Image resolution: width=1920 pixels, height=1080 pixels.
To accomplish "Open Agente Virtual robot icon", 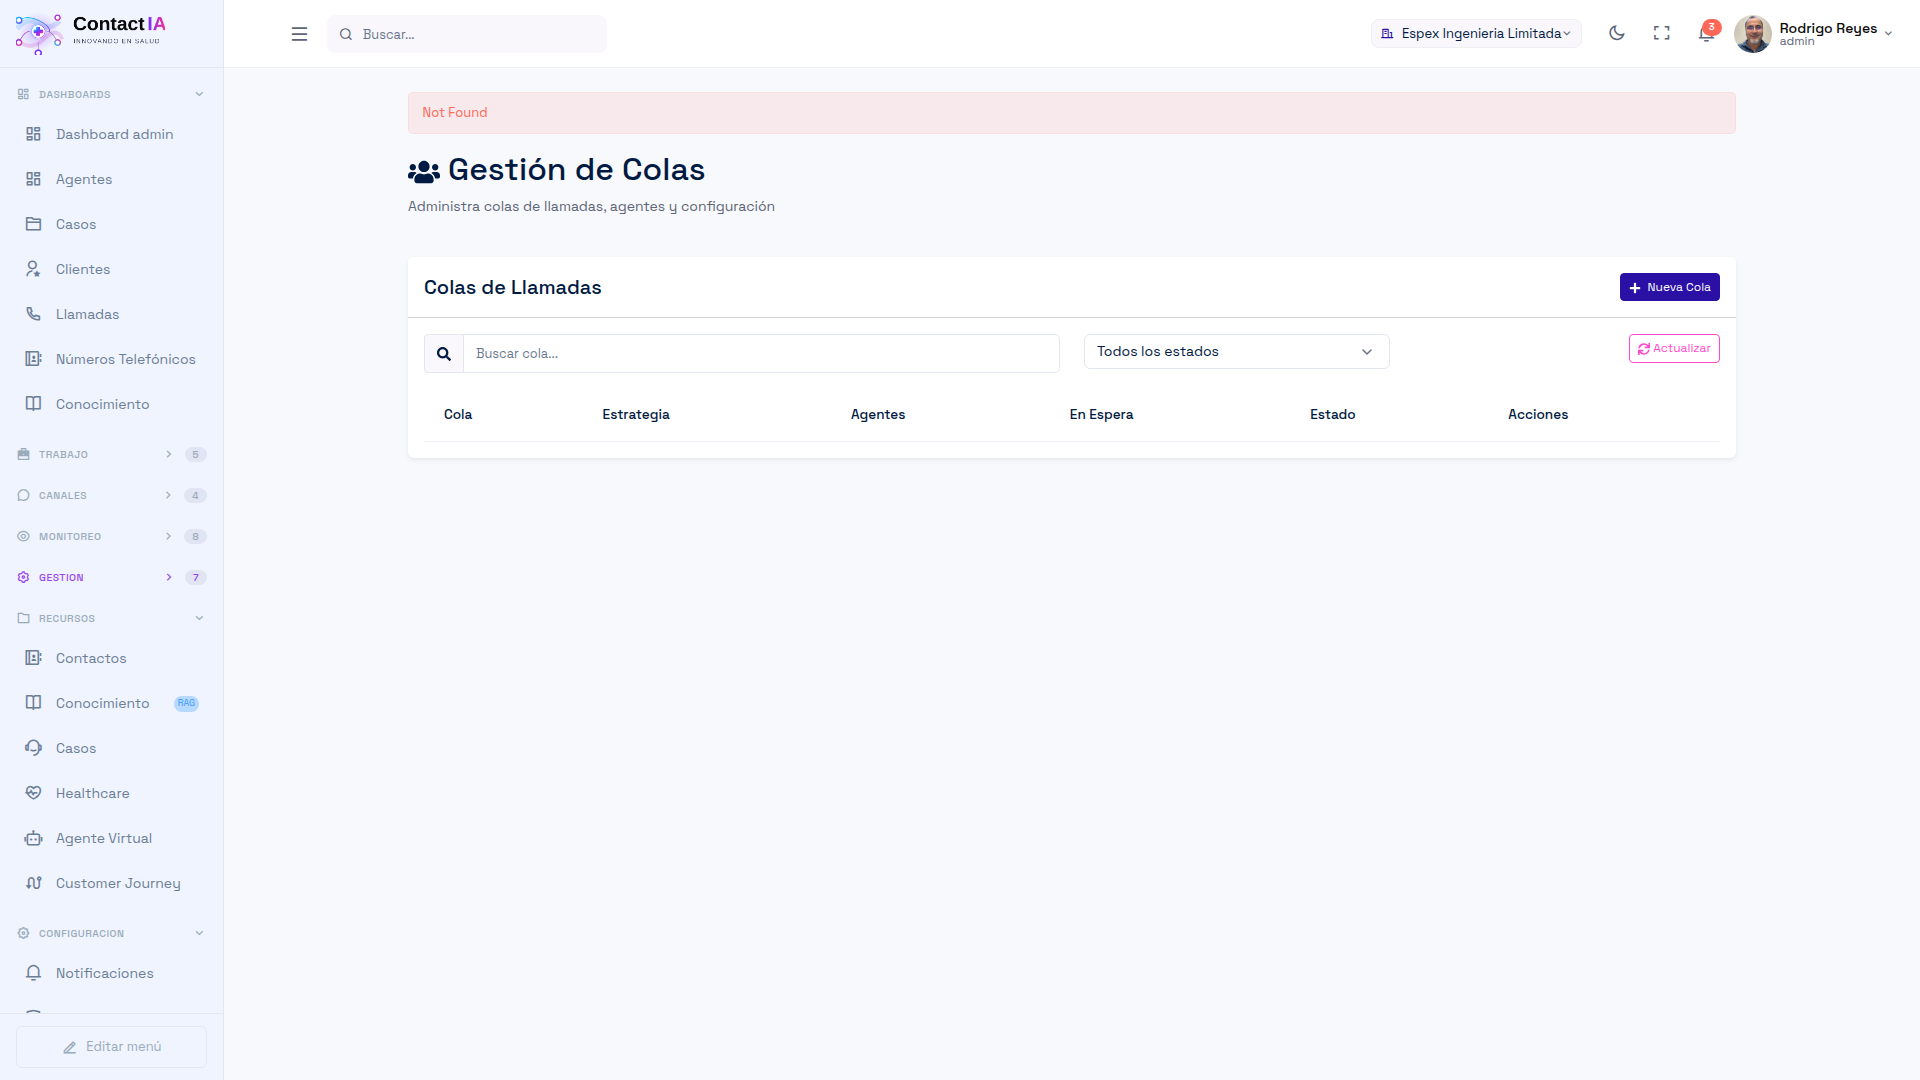I will pyautogui.click(x=34, y=838).
